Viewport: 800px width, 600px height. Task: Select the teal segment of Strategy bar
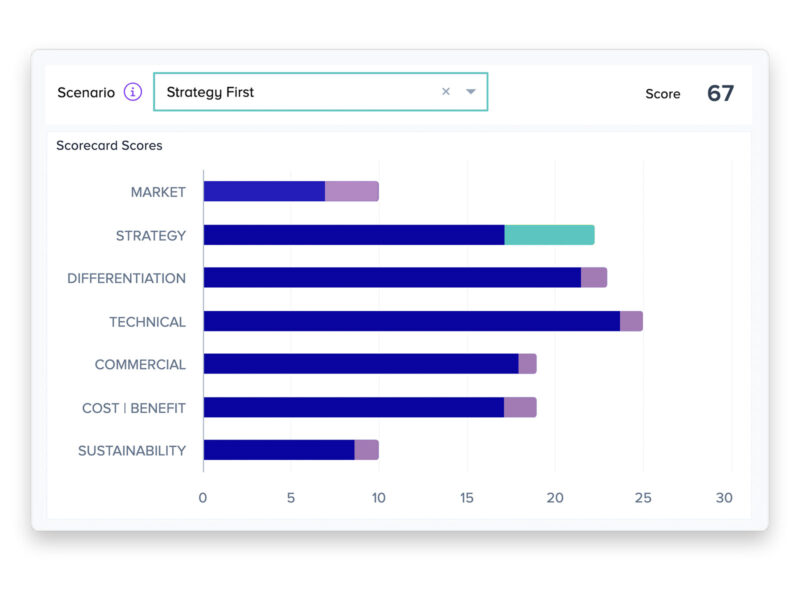(x=549, y=235)
